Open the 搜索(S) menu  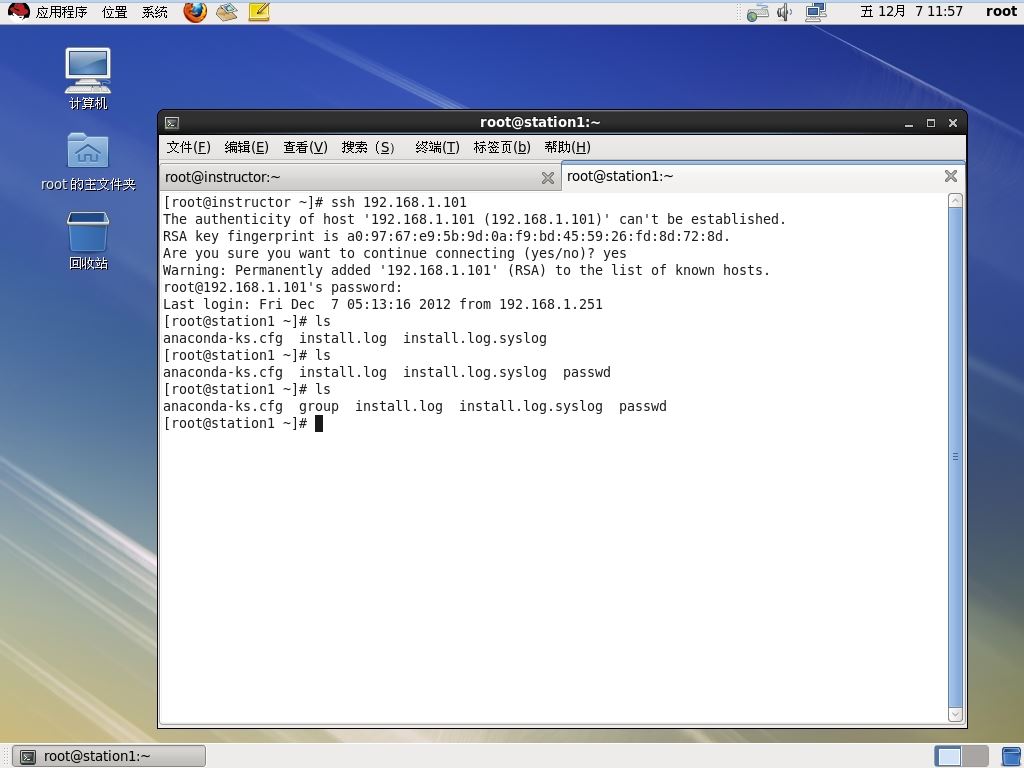(368, 147)
